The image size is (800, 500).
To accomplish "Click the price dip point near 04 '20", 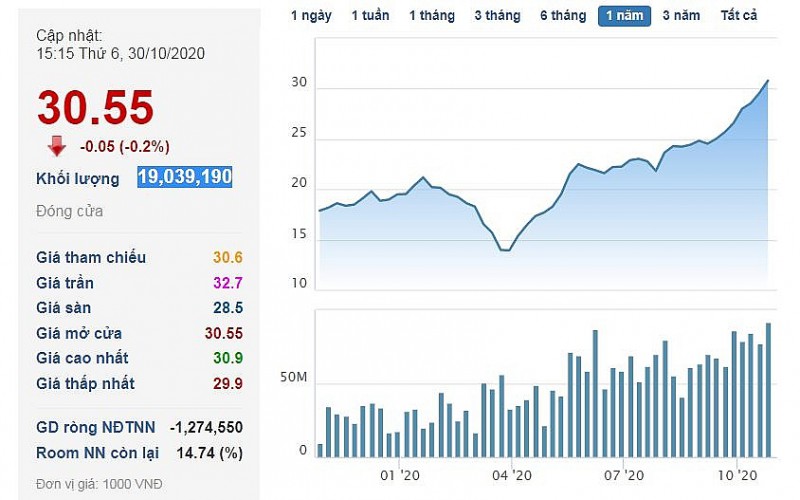I will click(504, 250).
